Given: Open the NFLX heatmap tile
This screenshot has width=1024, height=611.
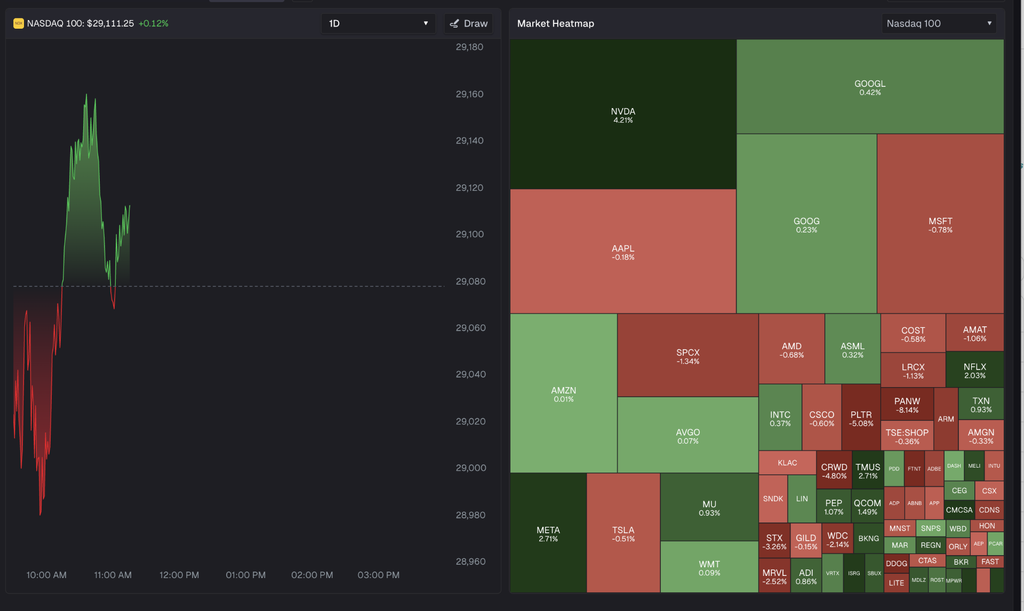Looking at the screenshot, I should tap(974, 369).
